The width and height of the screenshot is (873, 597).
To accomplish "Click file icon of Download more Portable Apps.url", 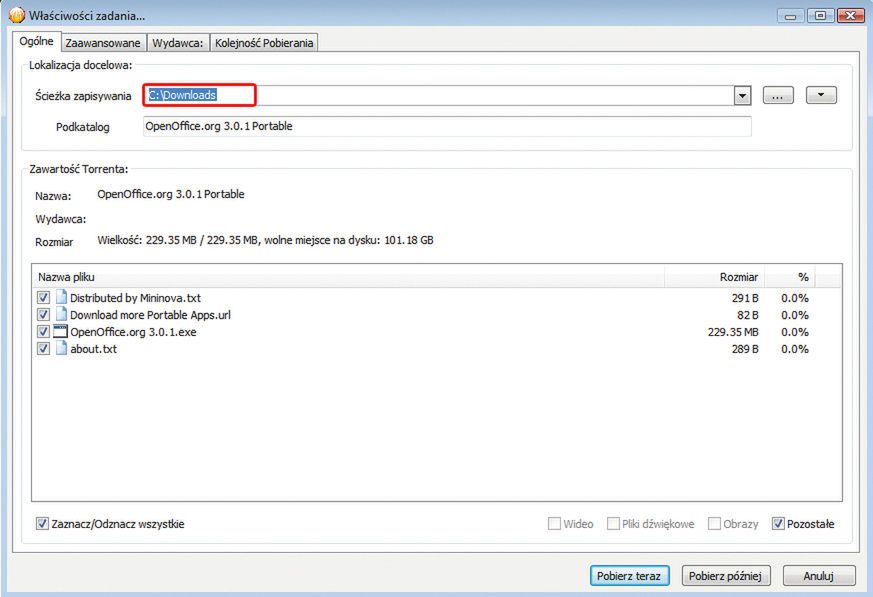I will 61,314.
